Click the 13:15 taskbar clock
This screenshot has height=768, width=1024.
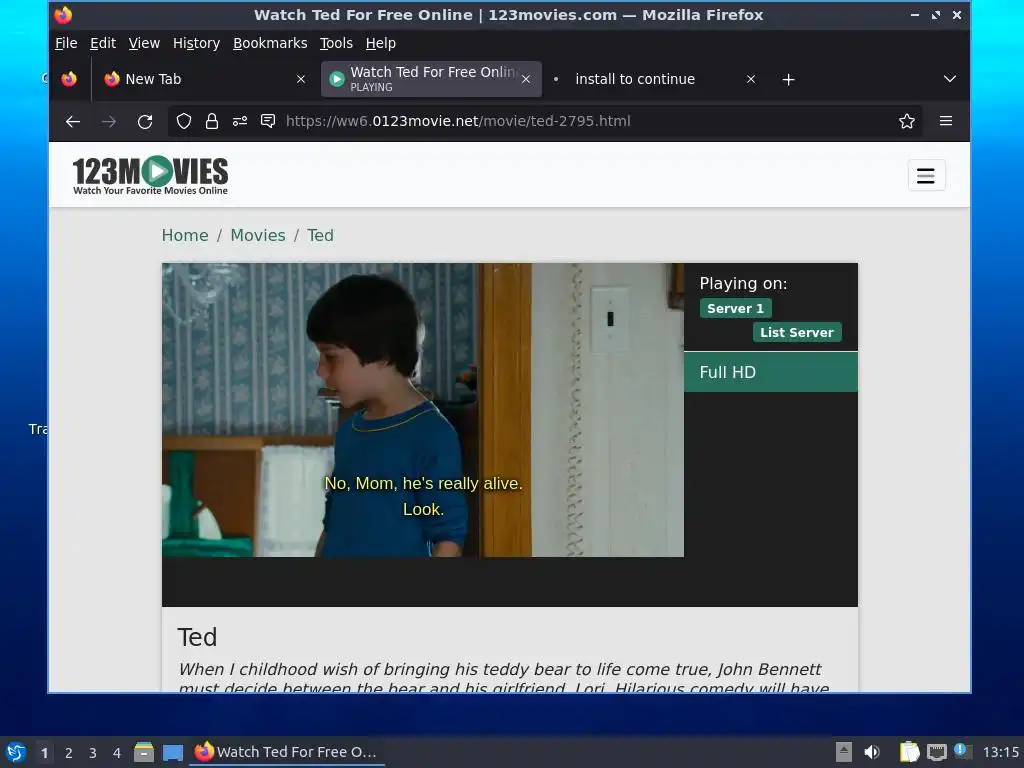1000,752
